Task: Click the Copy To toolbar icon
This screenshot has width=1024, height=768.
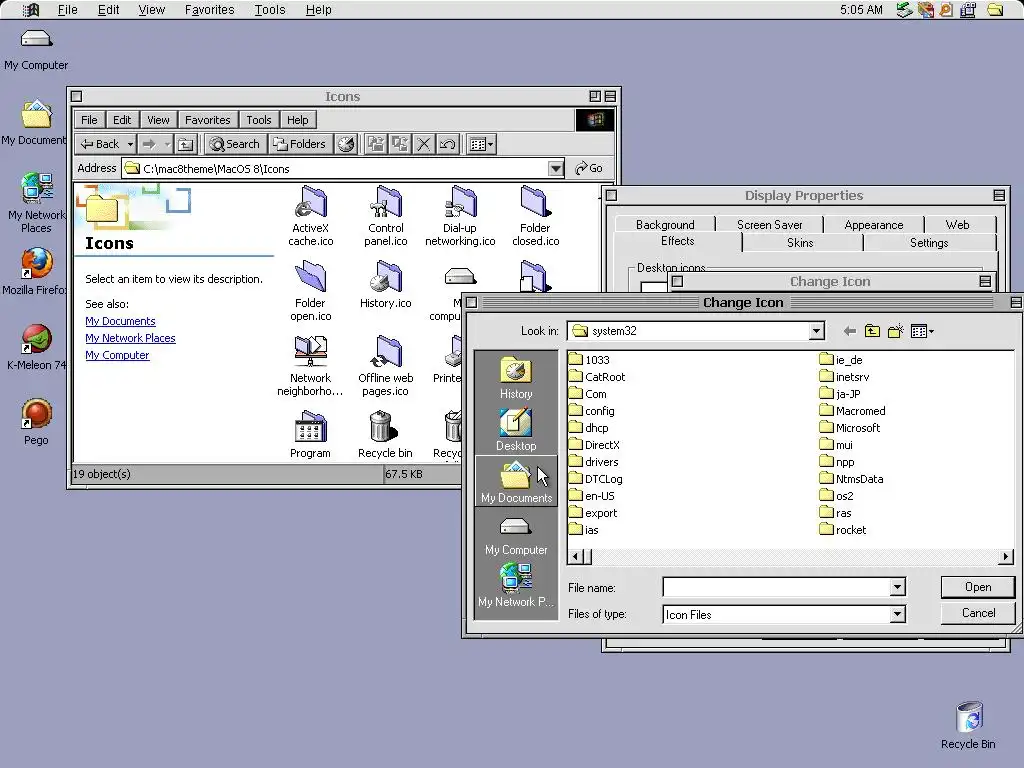Action: coord(400,144)
